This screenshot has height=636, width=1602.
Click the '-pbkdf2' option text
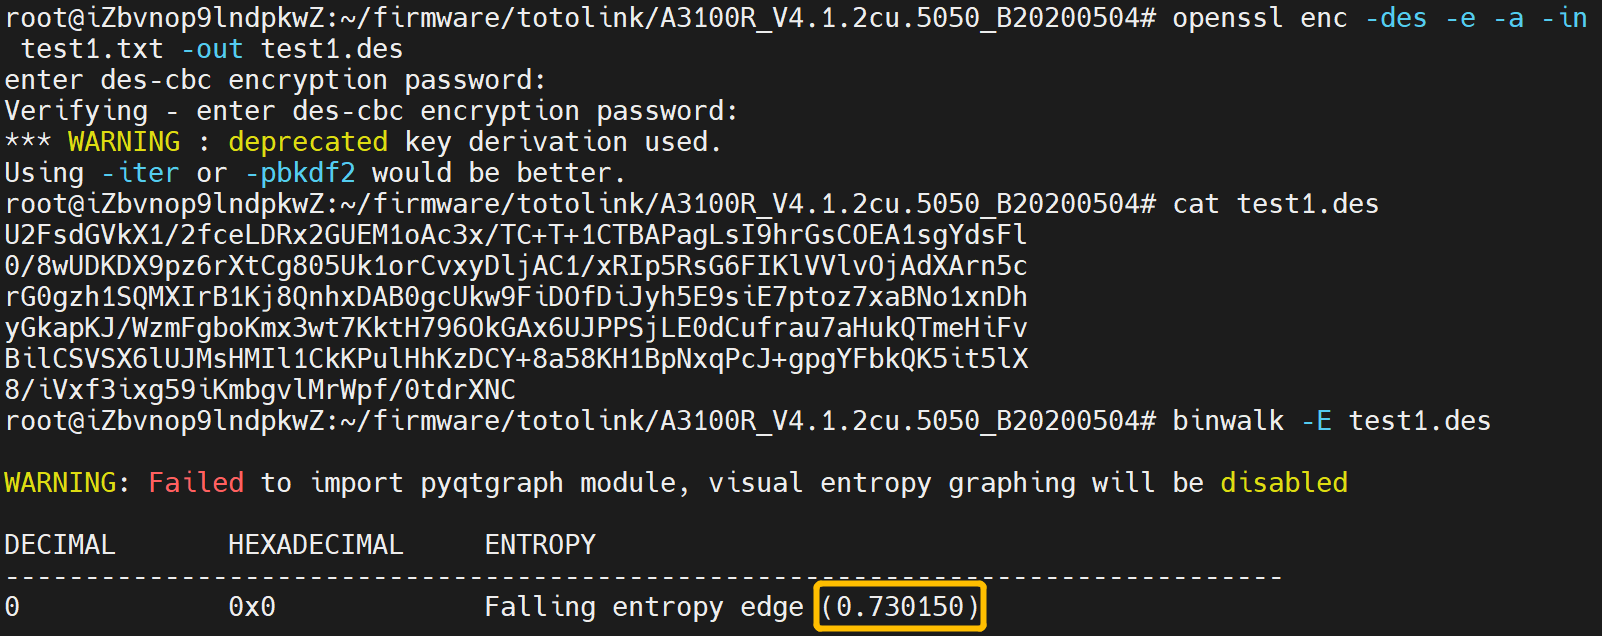(x=300, y=173)
